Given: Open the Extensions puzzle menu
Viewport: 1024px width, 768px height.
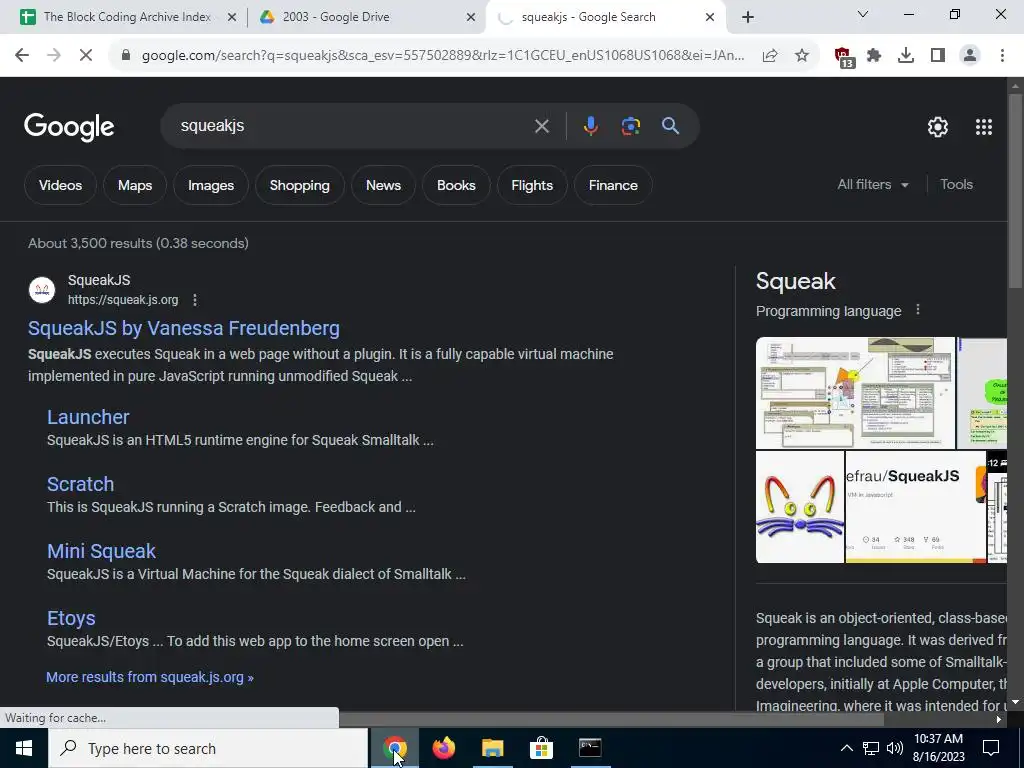Looking at the screenshot, I should click(874, 56).
